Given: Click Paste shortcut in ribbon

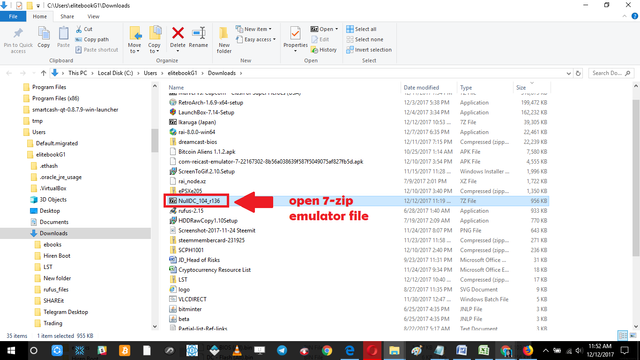Looking at the screenshot, I should 97,50.
